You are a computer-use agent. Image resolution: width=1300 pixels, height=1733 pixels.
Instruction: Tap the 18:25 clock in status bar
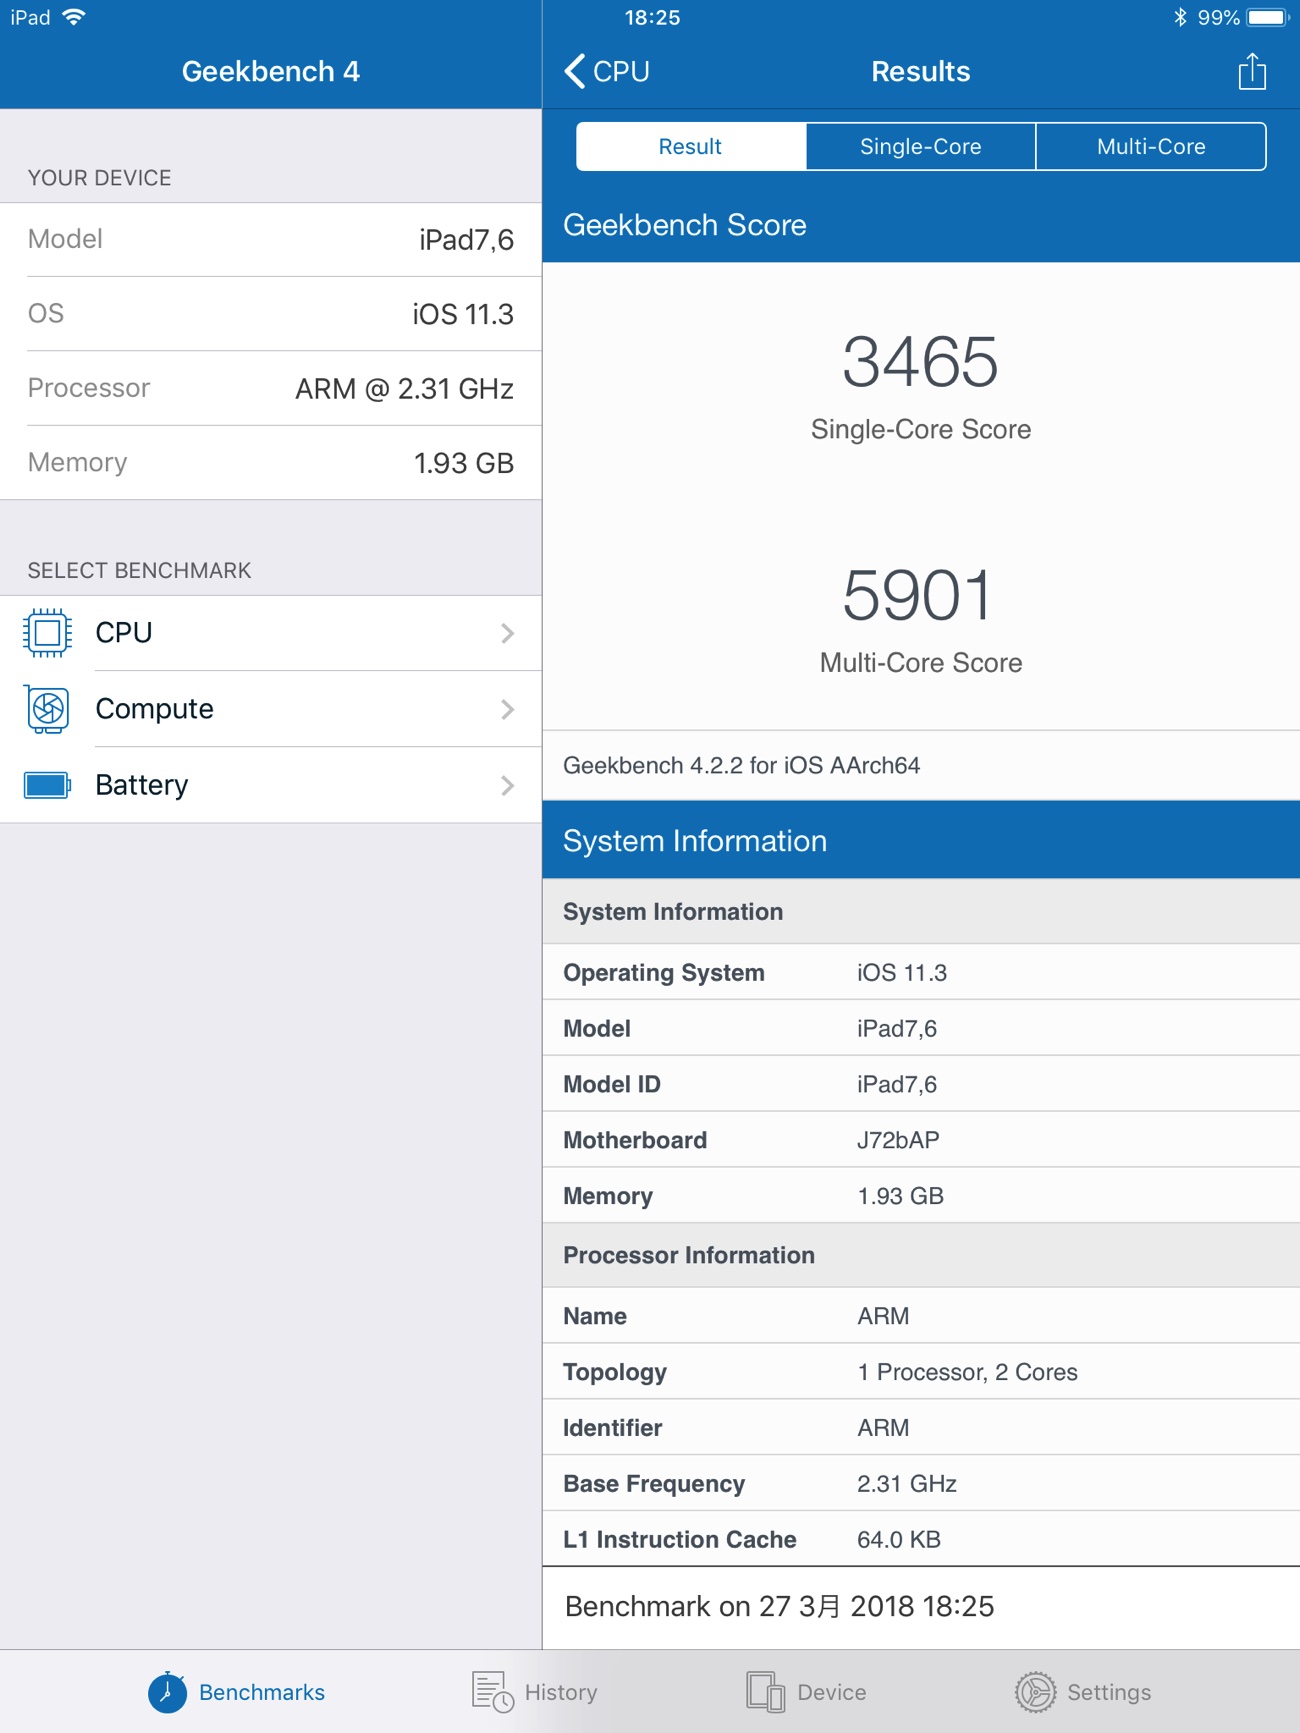point(652,17)
